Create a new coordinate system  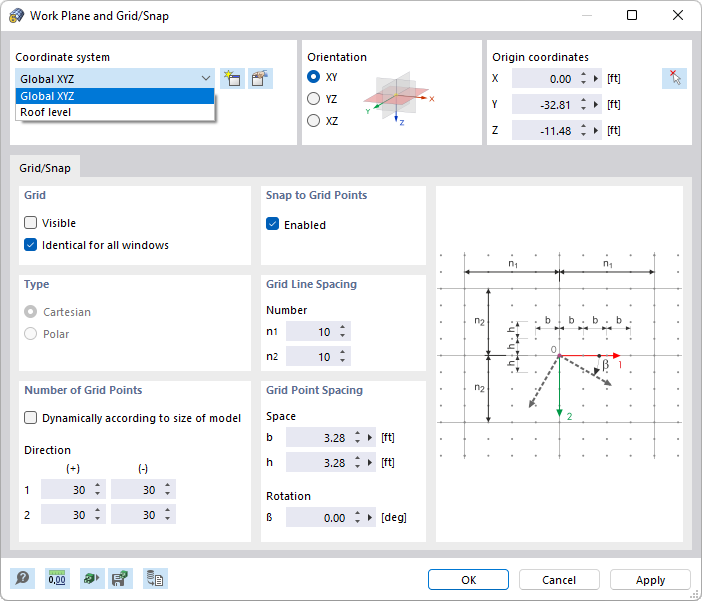(232, 78)
